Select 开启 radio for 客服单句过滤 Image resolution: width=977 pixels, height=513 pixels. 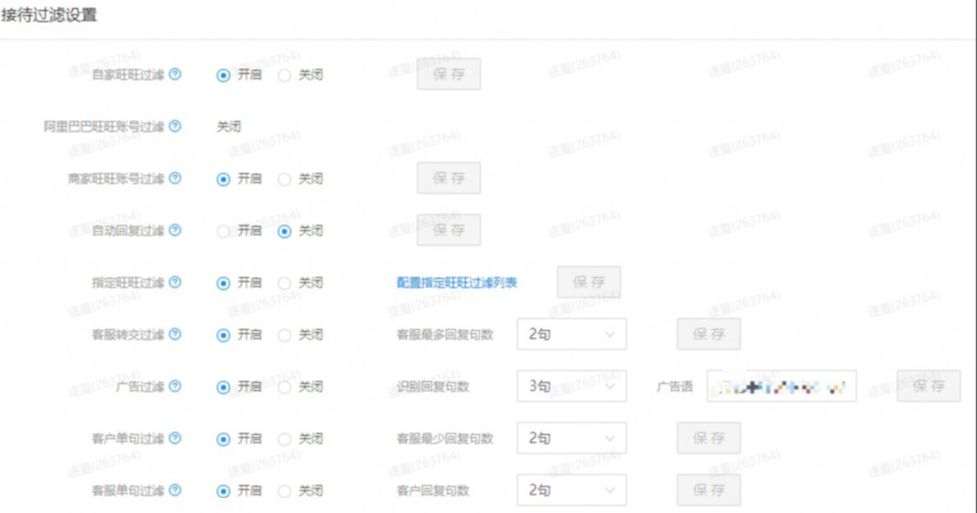pyautogui.click(x=223, y=491)
